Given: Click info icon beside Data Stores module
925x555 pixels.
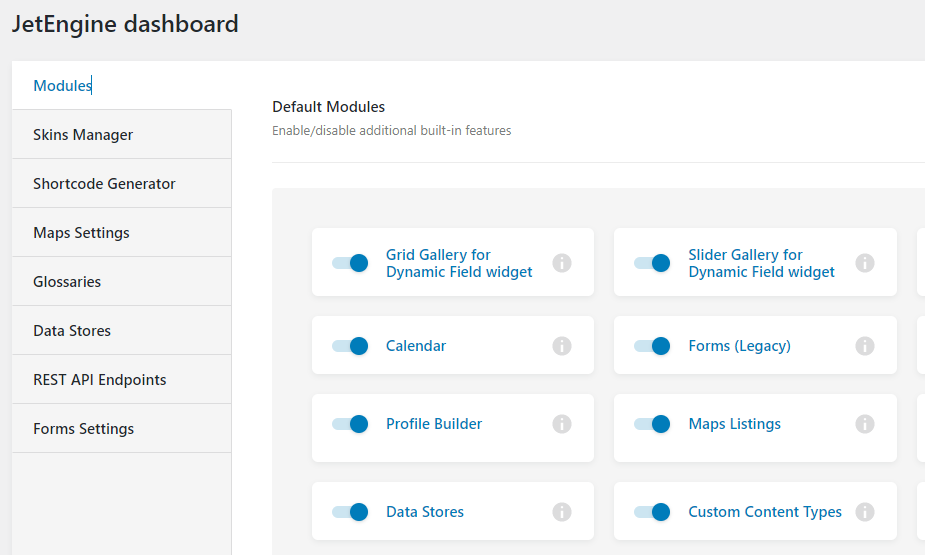Looking at the screenshot, I should pyautogui.click(x=562, y=512).
